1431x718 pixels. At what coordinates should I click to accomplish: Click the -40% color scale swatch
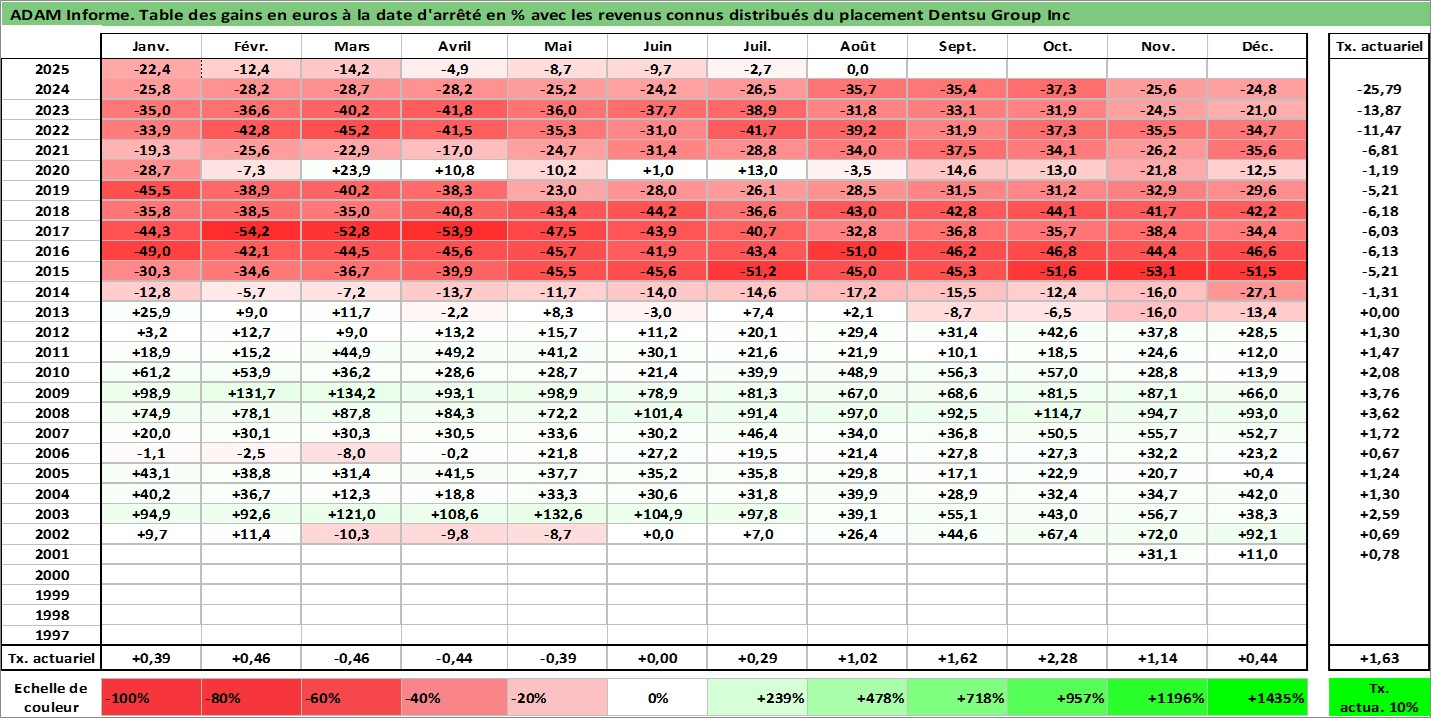coord(455,697)
